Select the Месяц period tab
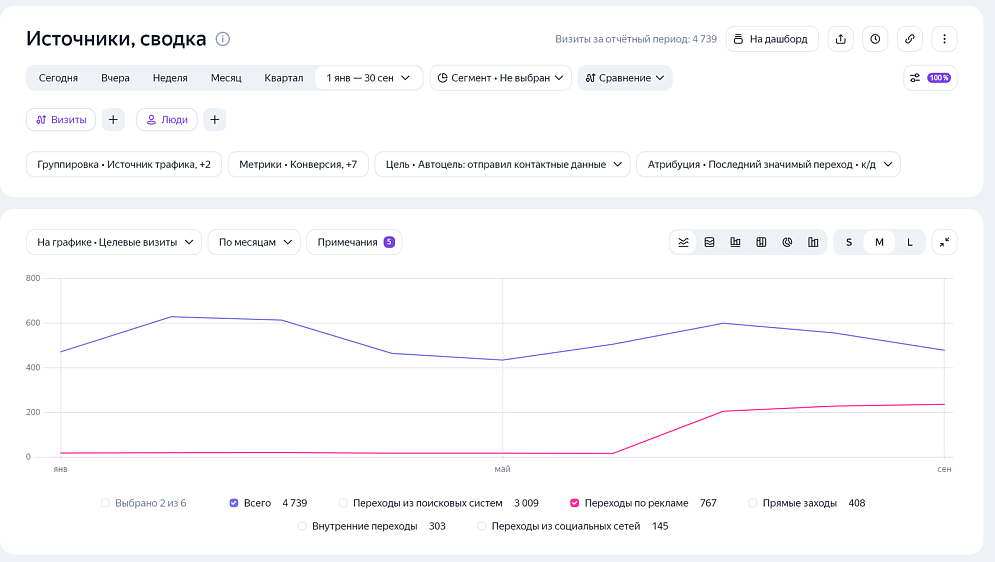 click(226, 78)
